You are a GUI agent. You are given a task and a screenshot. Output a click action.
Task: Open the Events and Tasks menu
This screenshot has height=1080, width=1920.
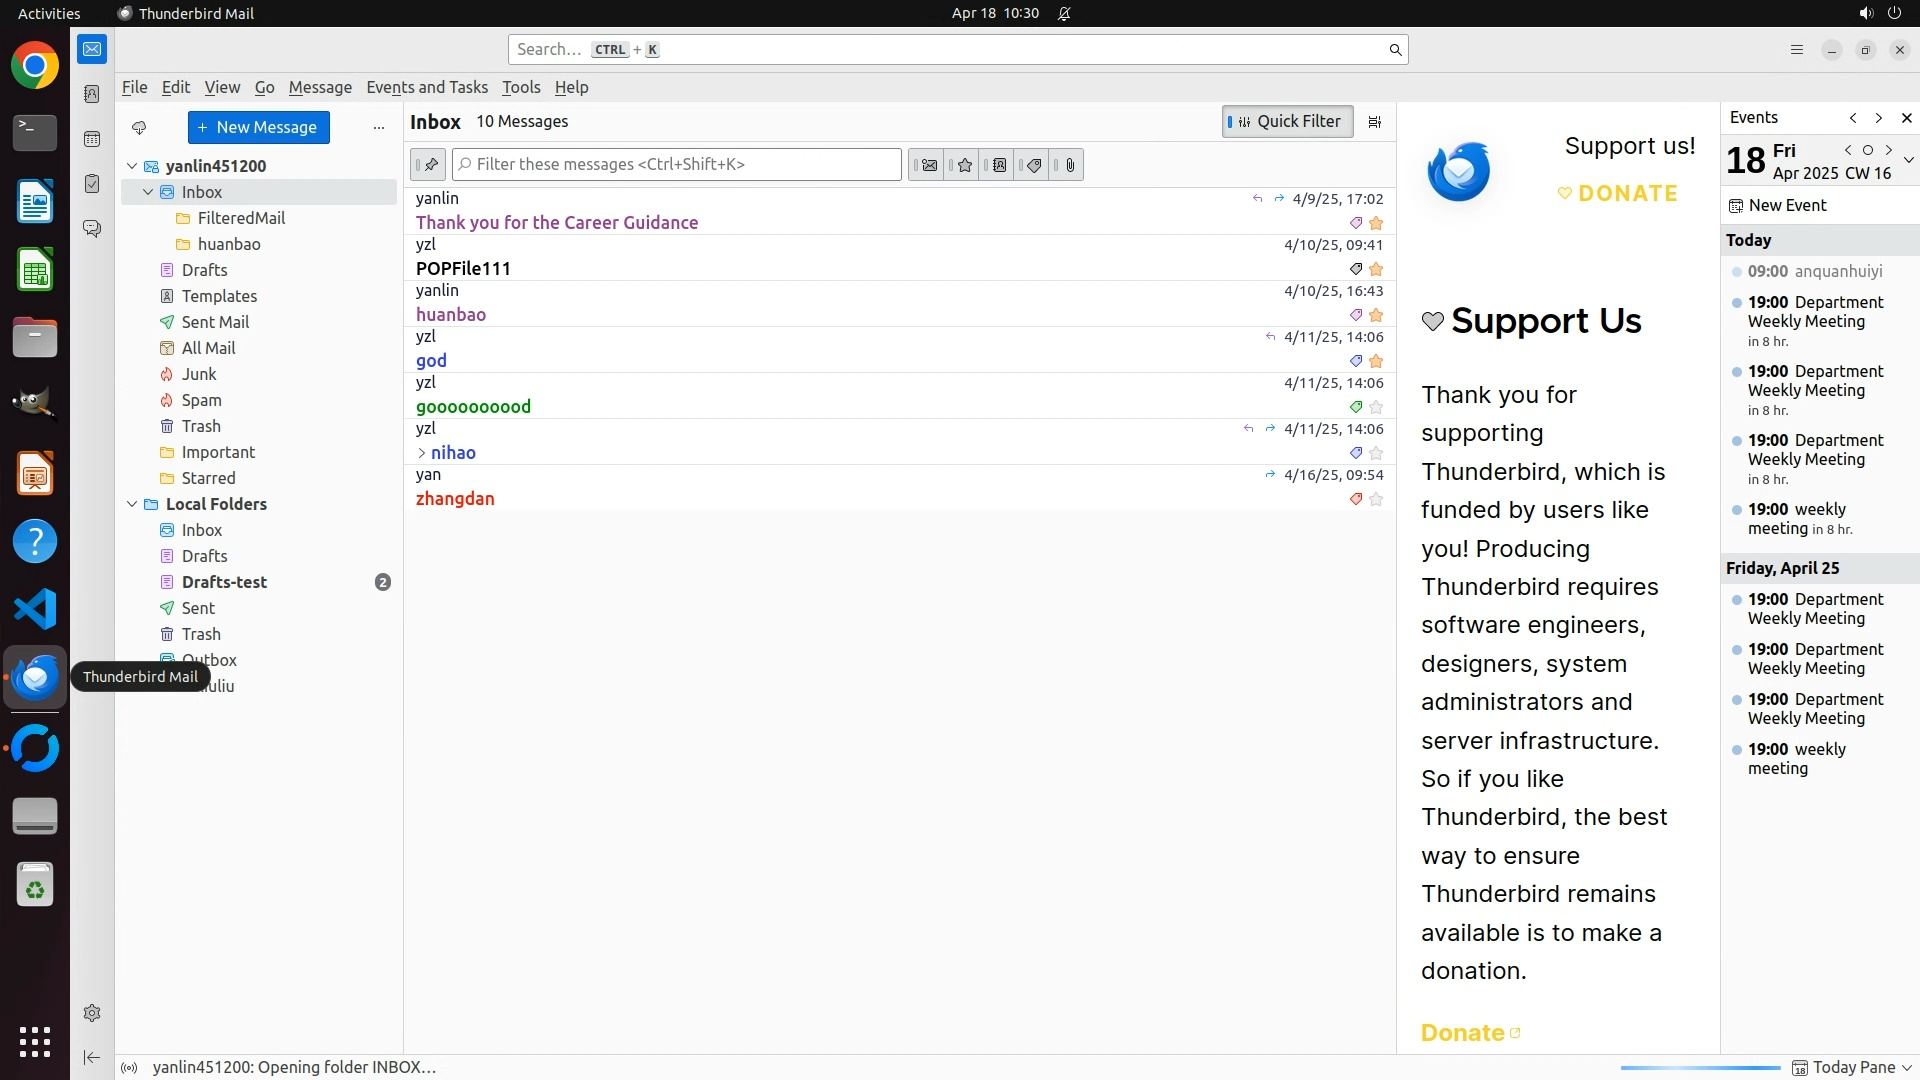[427, 87]
